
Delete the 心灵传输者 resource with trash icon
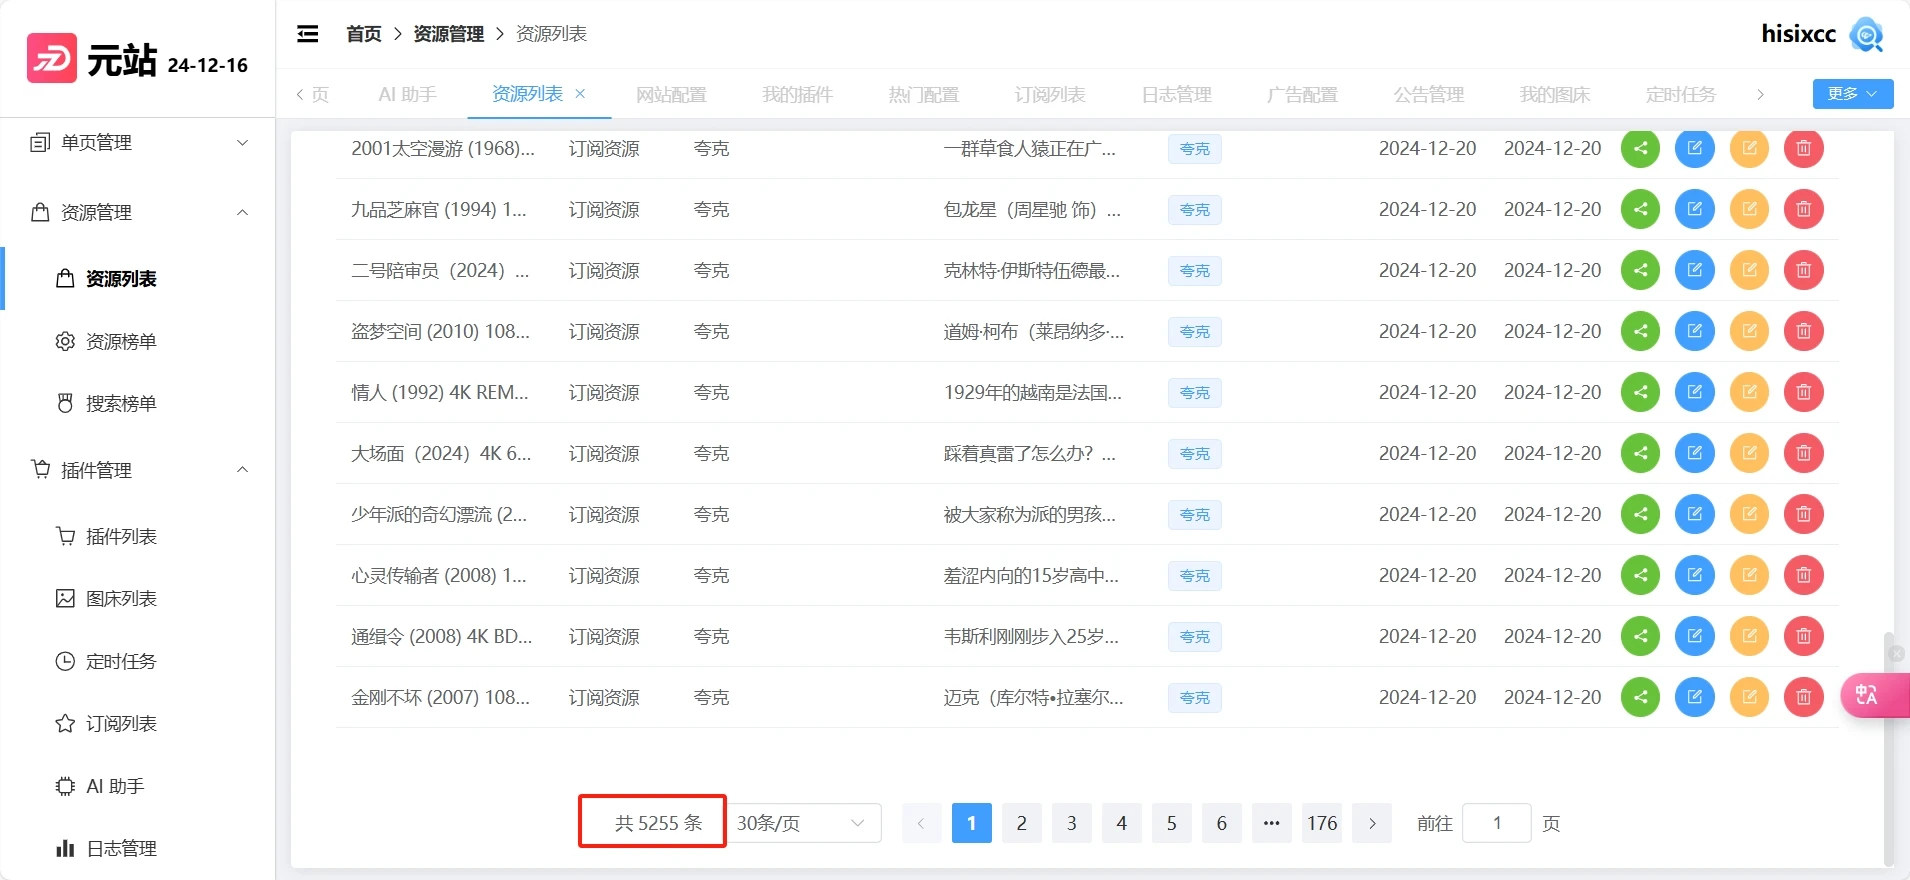coord(1803,575)
